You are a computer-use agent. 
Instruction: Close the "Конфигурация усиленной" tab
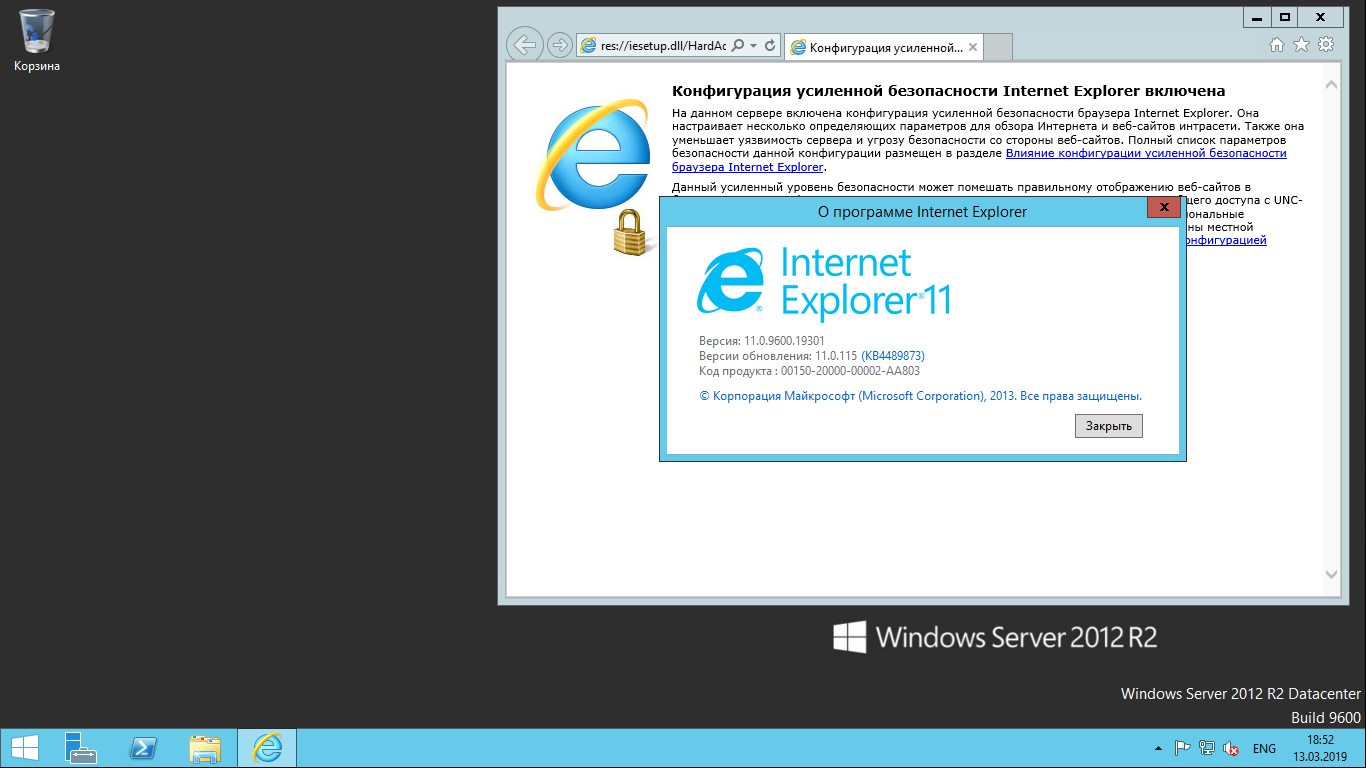coord(973,47)
